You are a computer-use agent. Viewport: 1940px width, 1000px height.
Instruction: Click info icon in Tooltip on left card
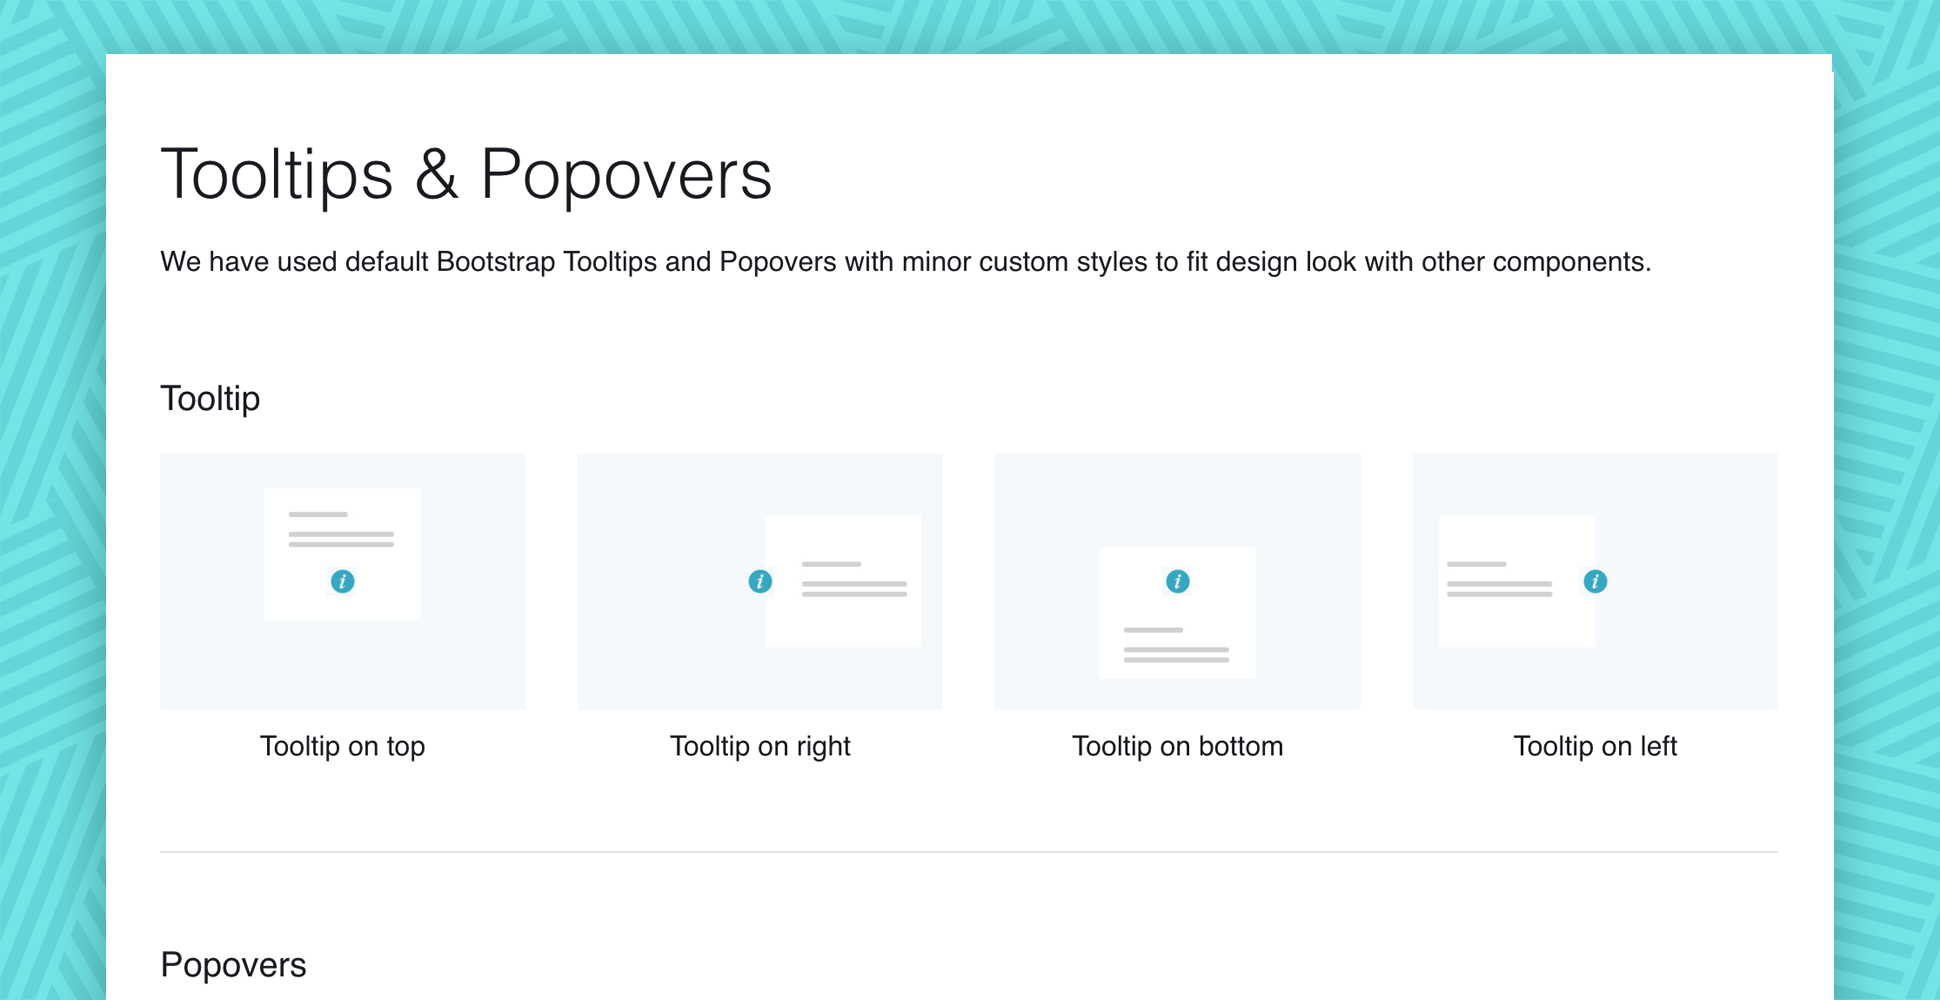pos(1595,581)
